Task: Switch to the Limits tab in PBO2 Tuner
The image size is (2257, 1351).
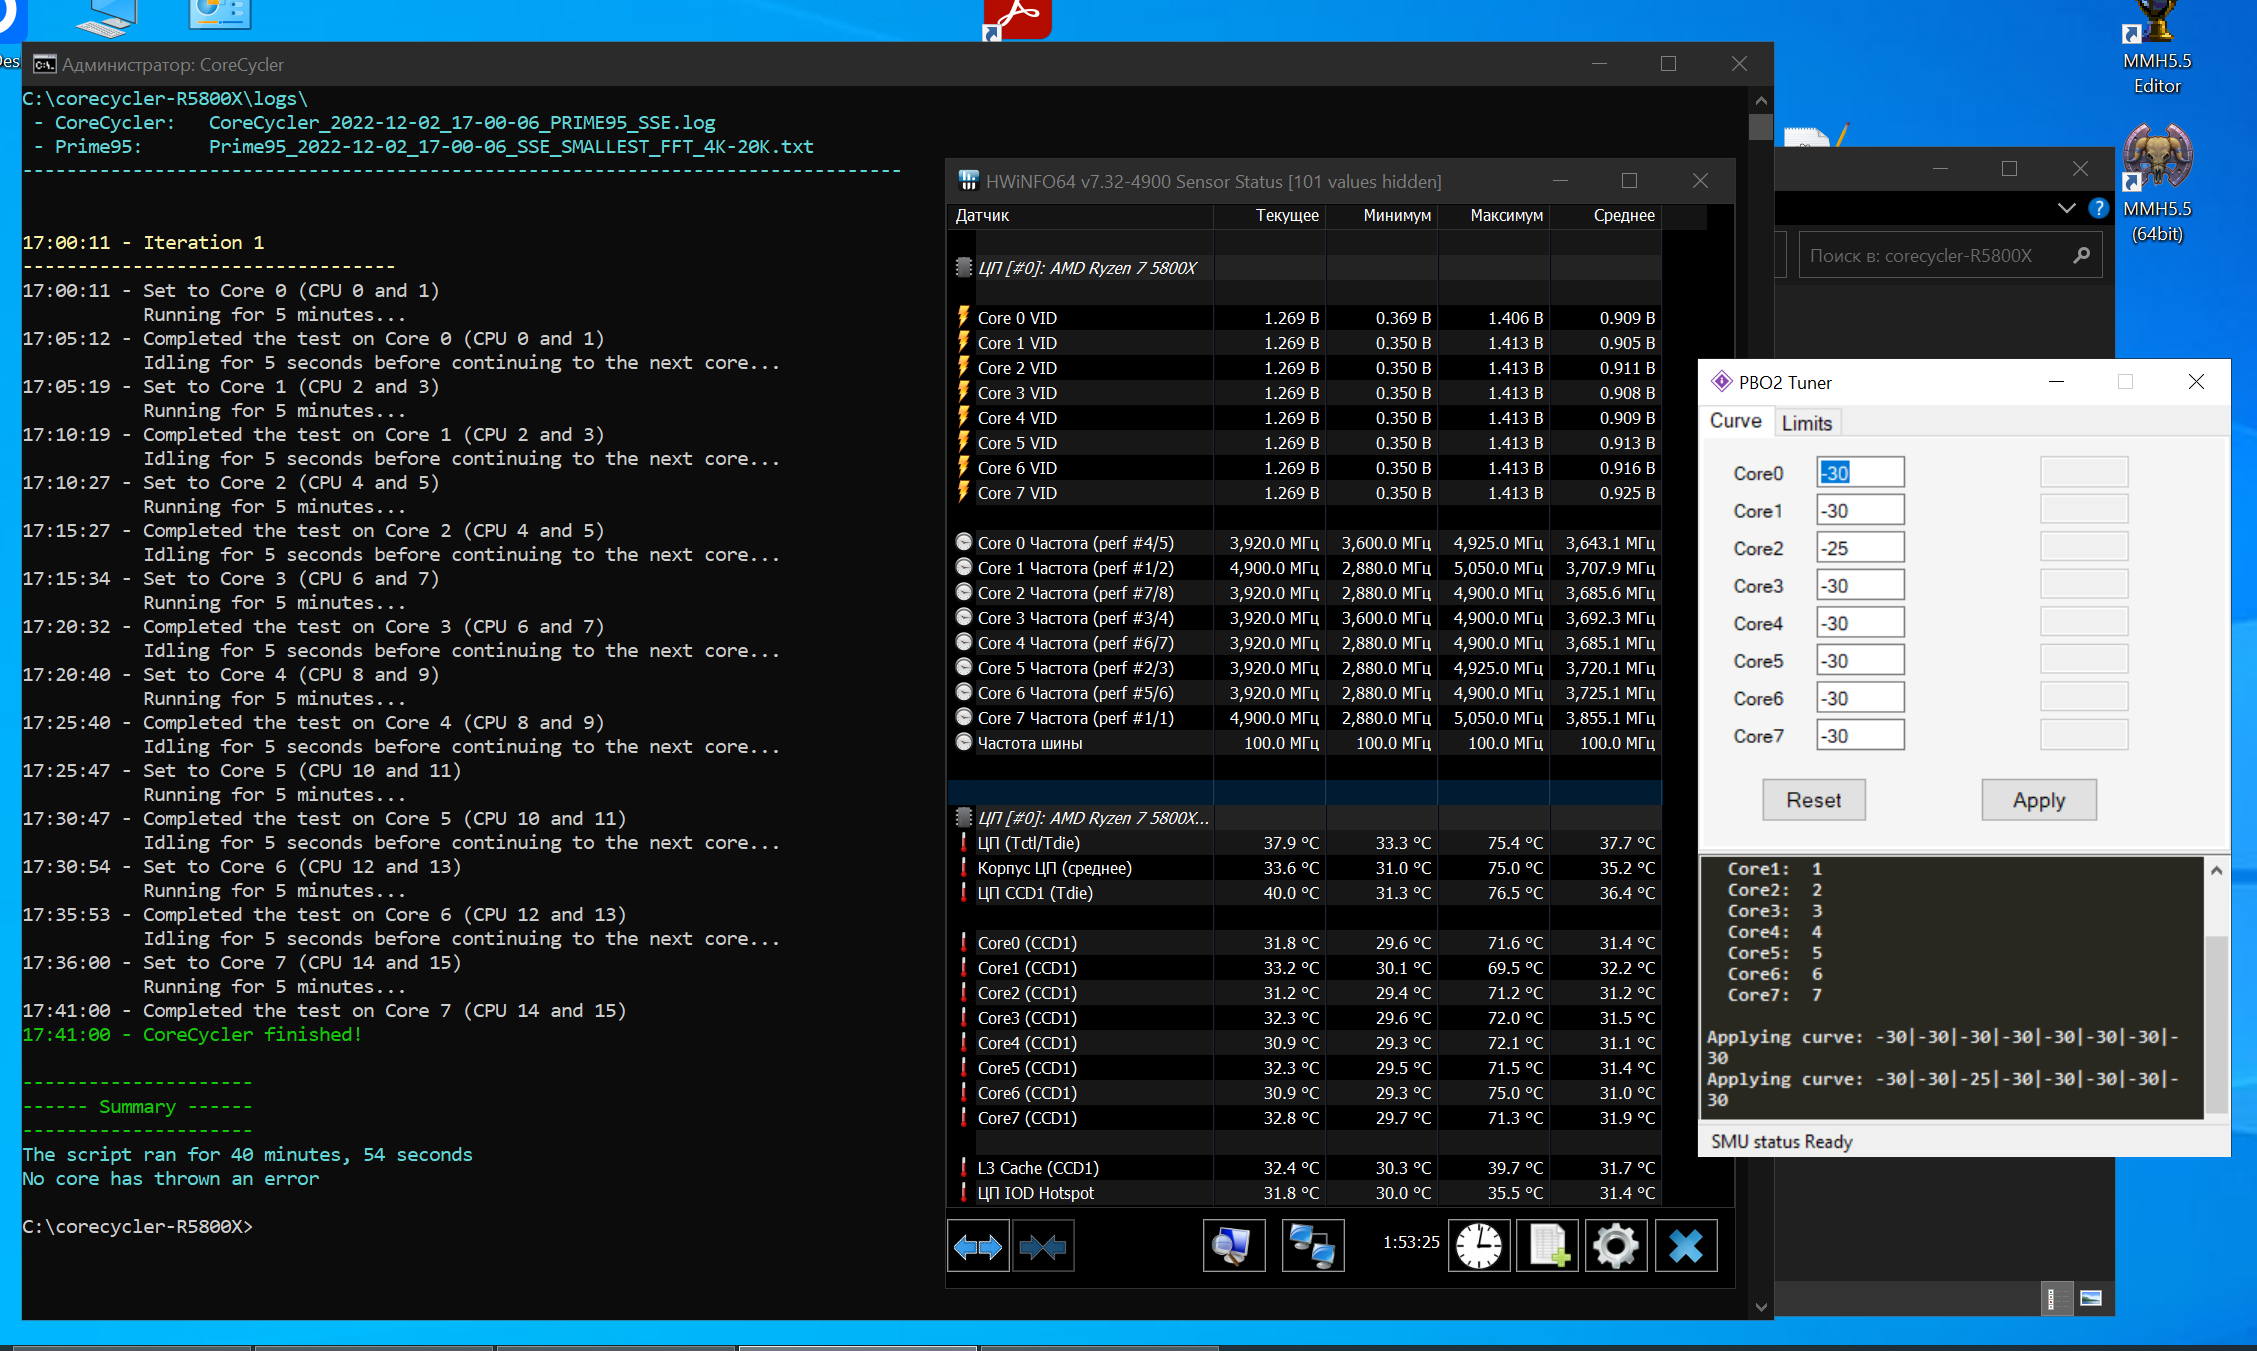Action: click(x=1806, y=423)
